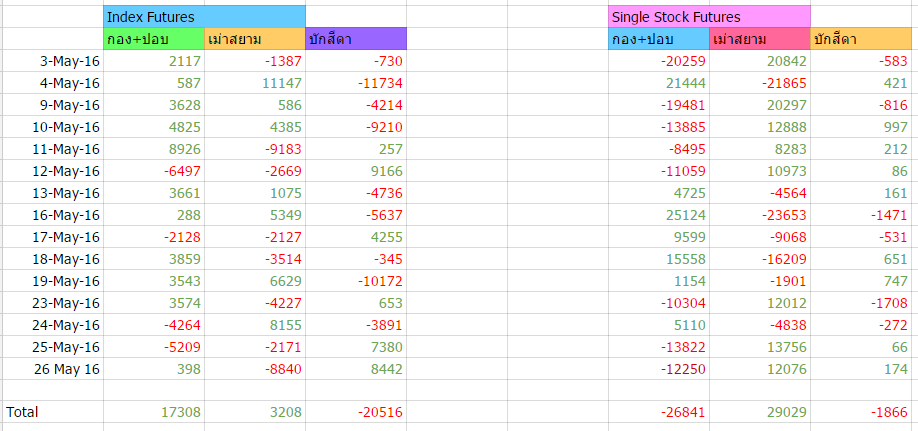The width and height of the screenshot is (918, 431).
Task: Click the purple บักสีดา header cell
Action: coord(356,39)
